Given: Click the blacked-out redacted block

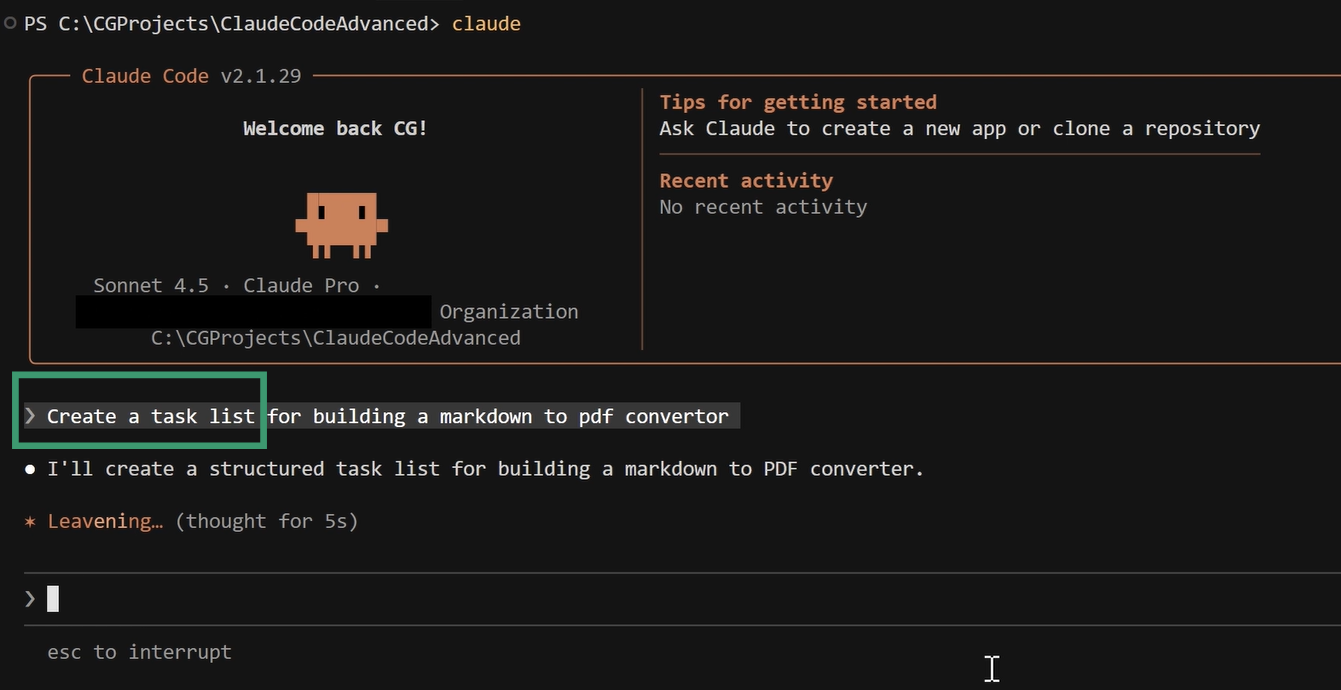Looking at the screenshot, I should click(x=253, y=311).
